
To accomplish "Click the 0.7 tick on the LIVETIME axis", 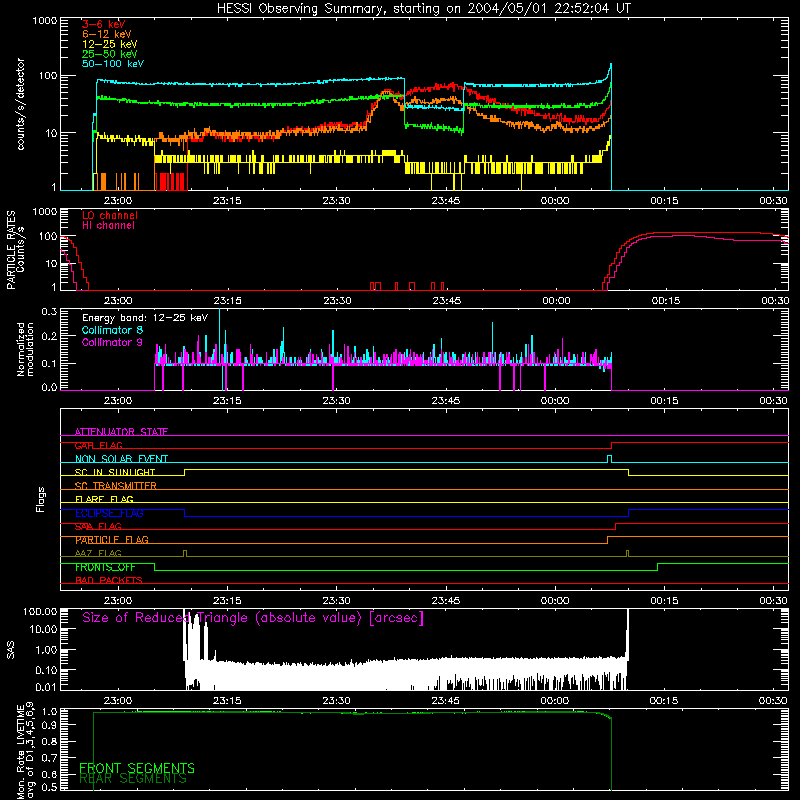I will tap(49, 758).
